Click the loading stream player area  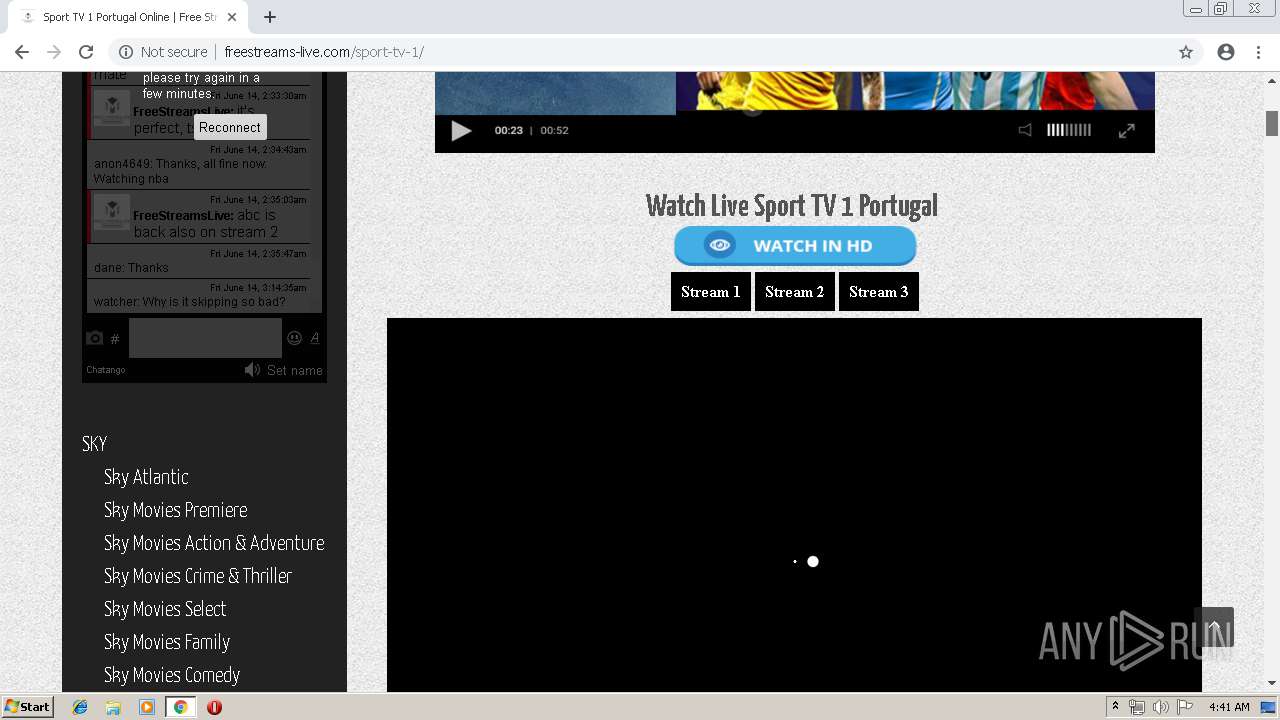click(794, 505)
